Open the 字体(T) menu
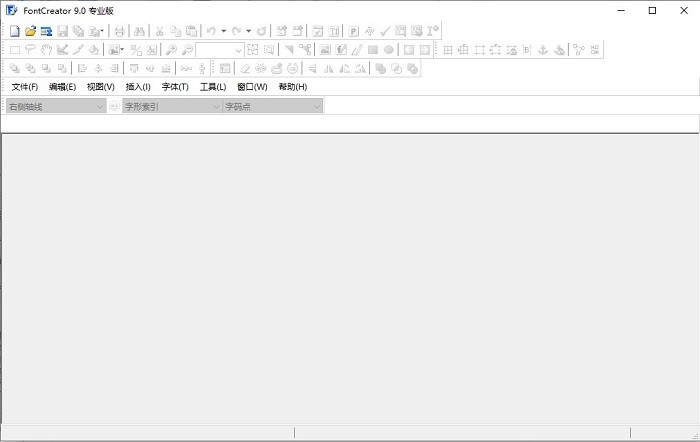This screenshot has height=442, width=700. coord(175,87)
